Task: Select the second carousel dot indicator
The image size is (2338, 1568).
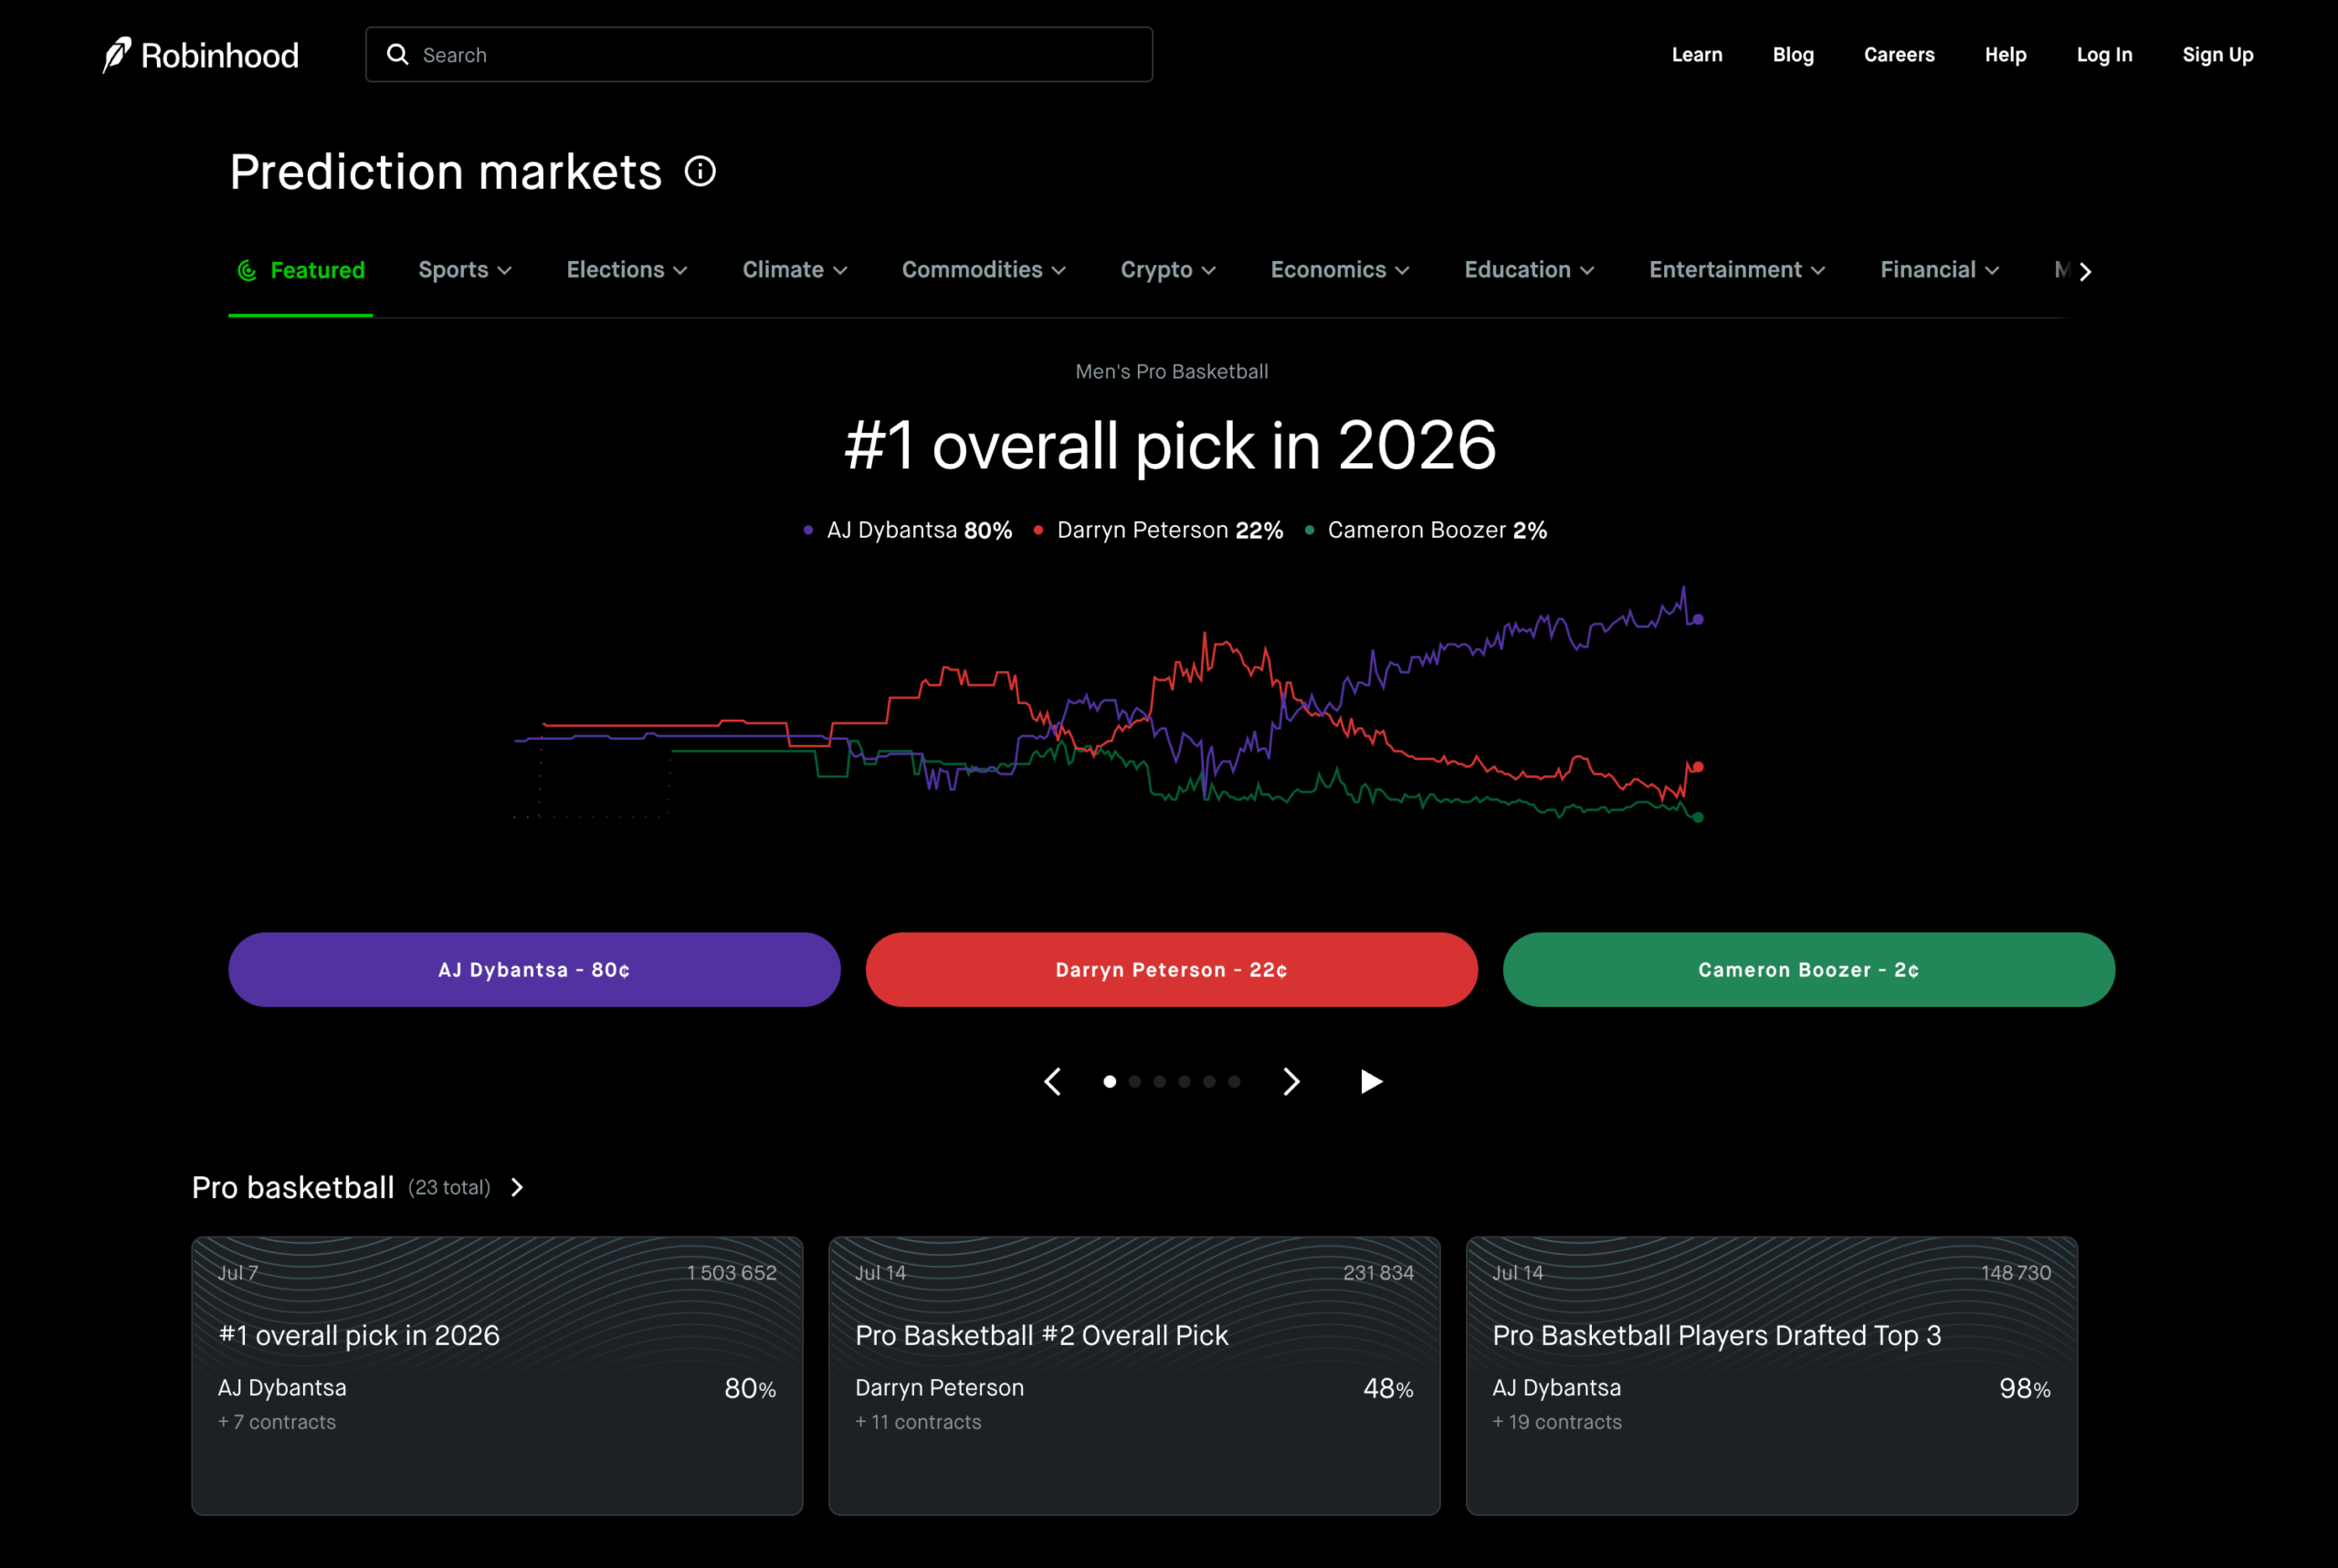Action: pos(1134,1081)
